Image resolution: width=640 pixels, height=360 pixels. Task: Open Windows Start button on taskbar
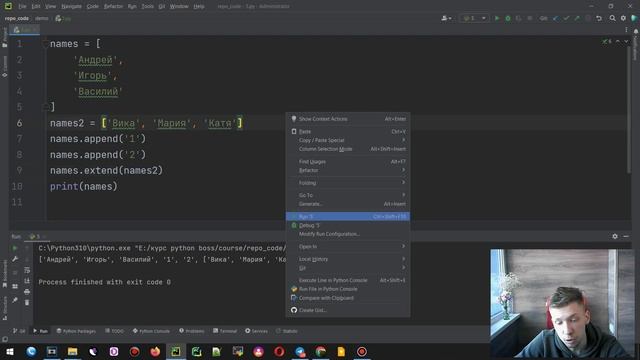tap(10, 351)
